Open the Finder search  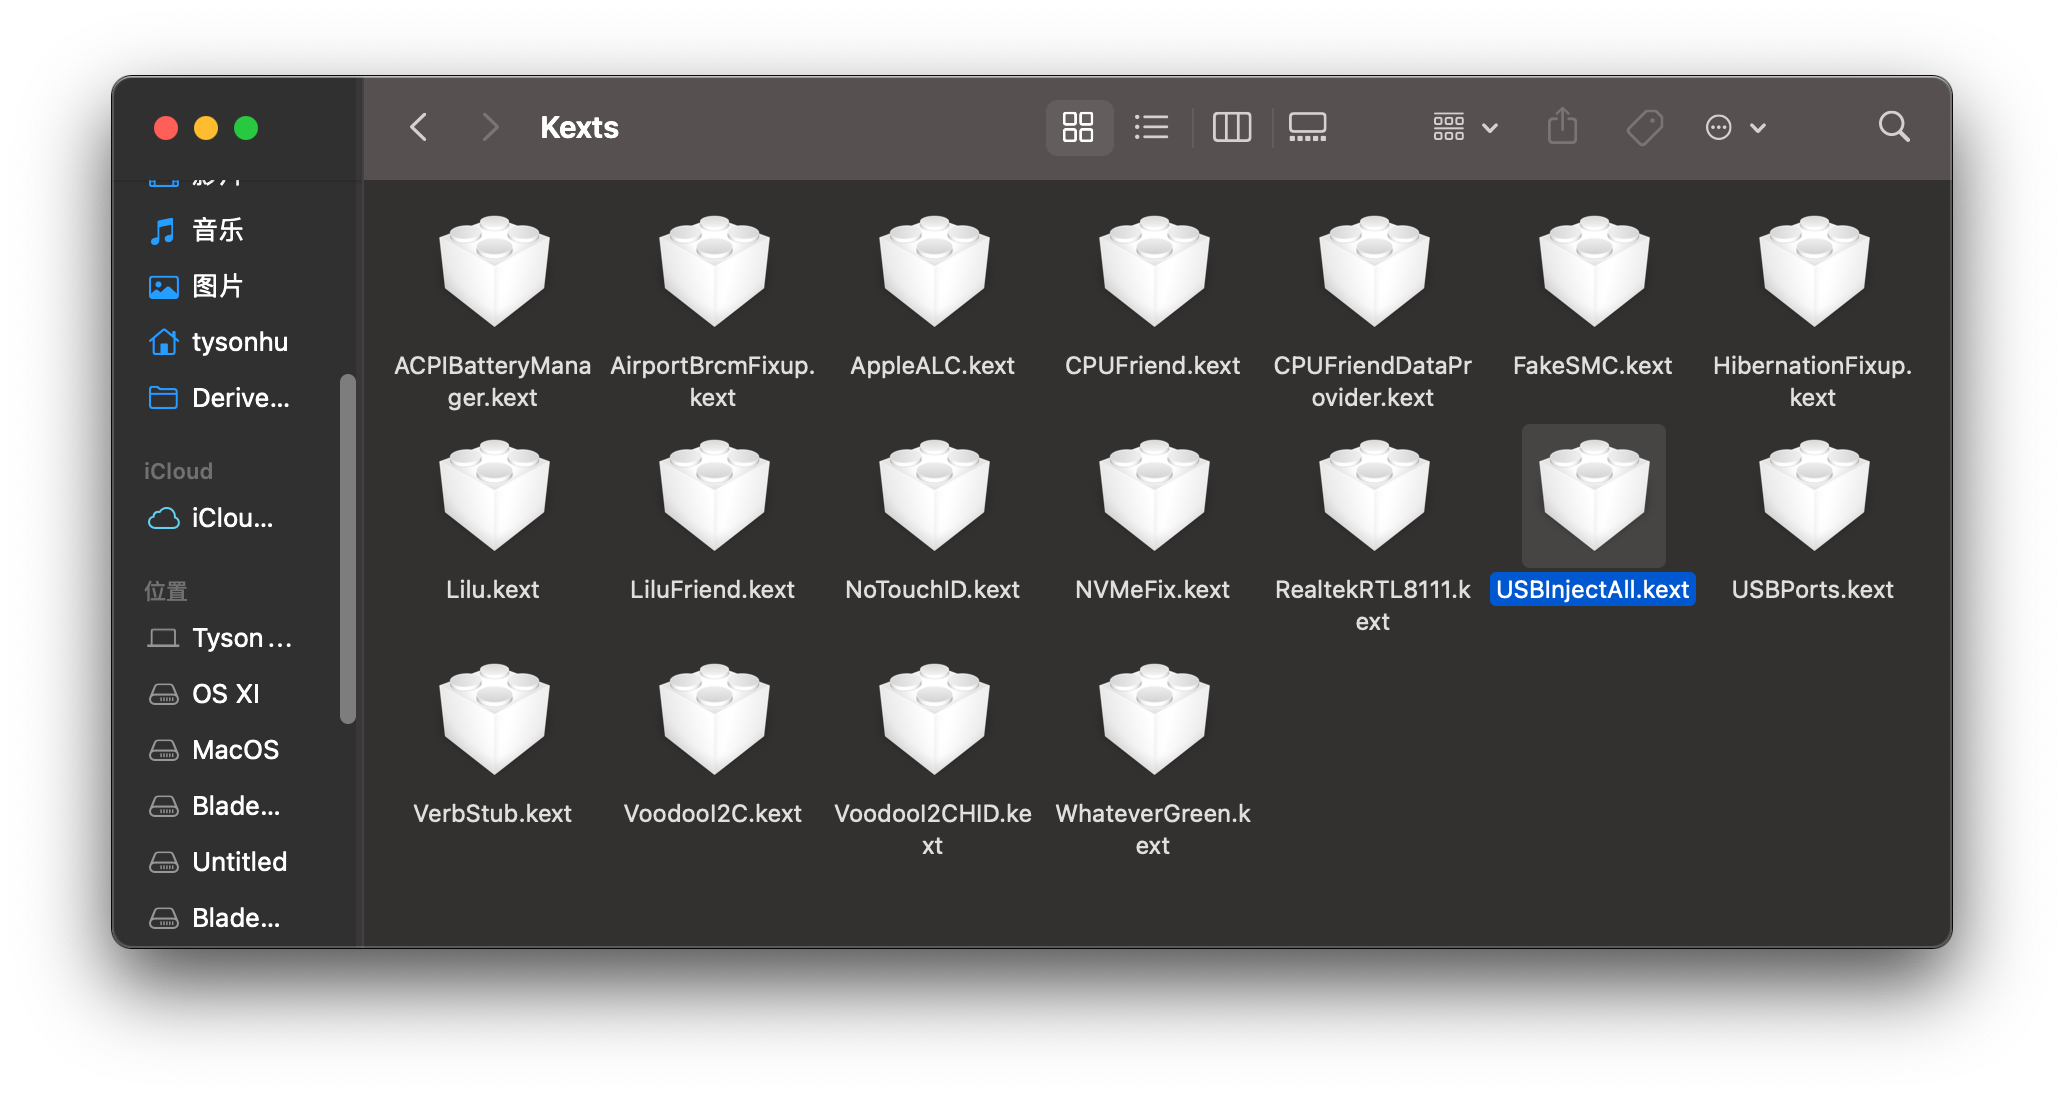1893,127
